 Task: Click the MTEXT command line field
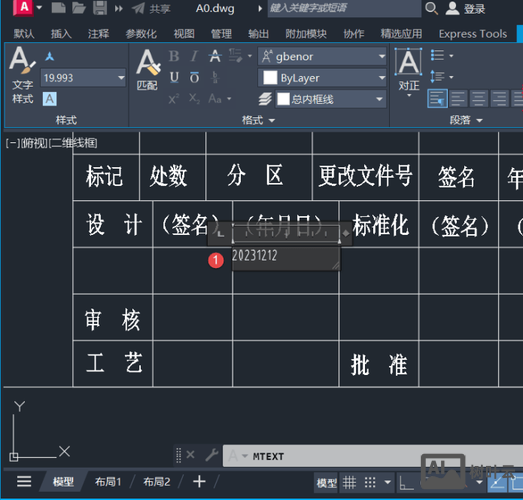(373, 456)
